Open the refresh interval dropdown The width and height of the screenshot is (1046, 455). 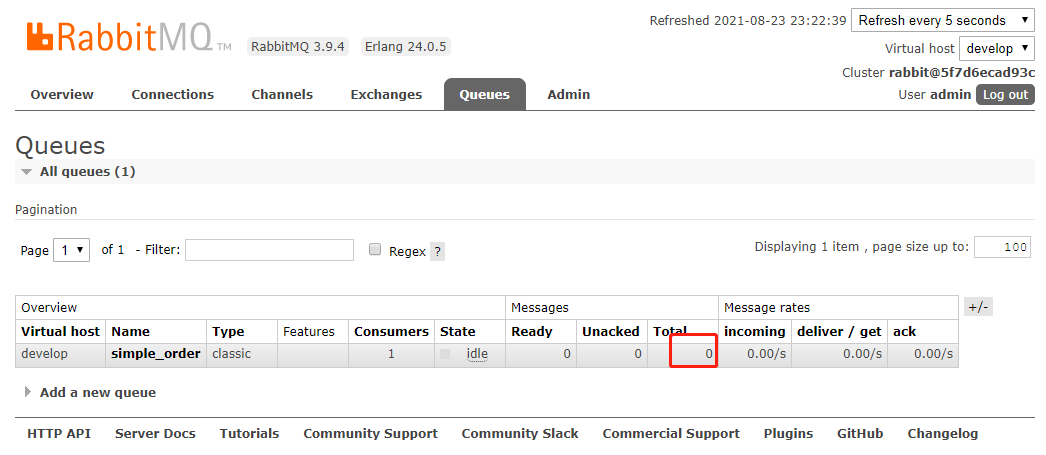point(943,21)
